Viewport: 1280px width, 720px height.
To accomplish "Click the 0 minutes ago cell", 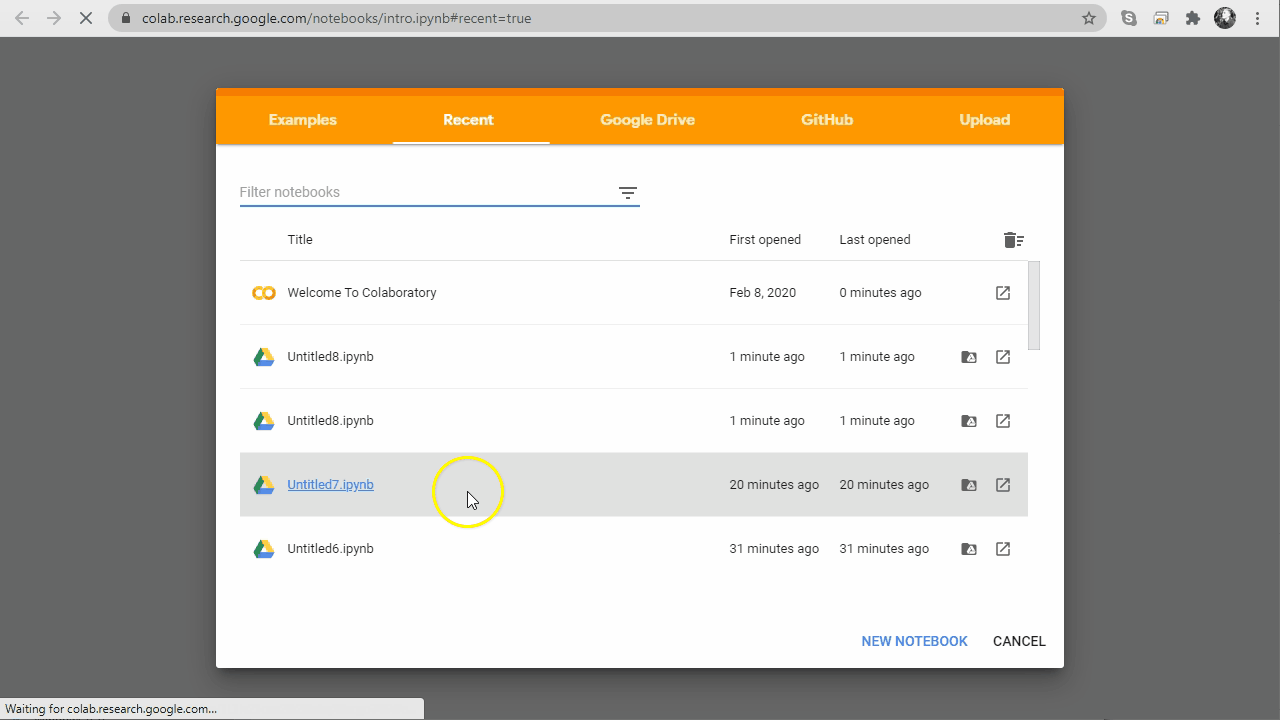I will coord(881,293).
